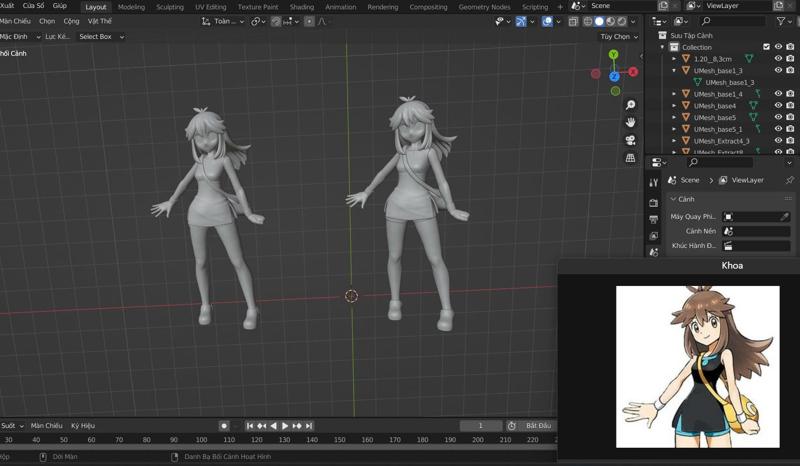Disable rendering for UMesh_base5 camera icon
This screenshot has width=800, height=466.
point(791,118)
